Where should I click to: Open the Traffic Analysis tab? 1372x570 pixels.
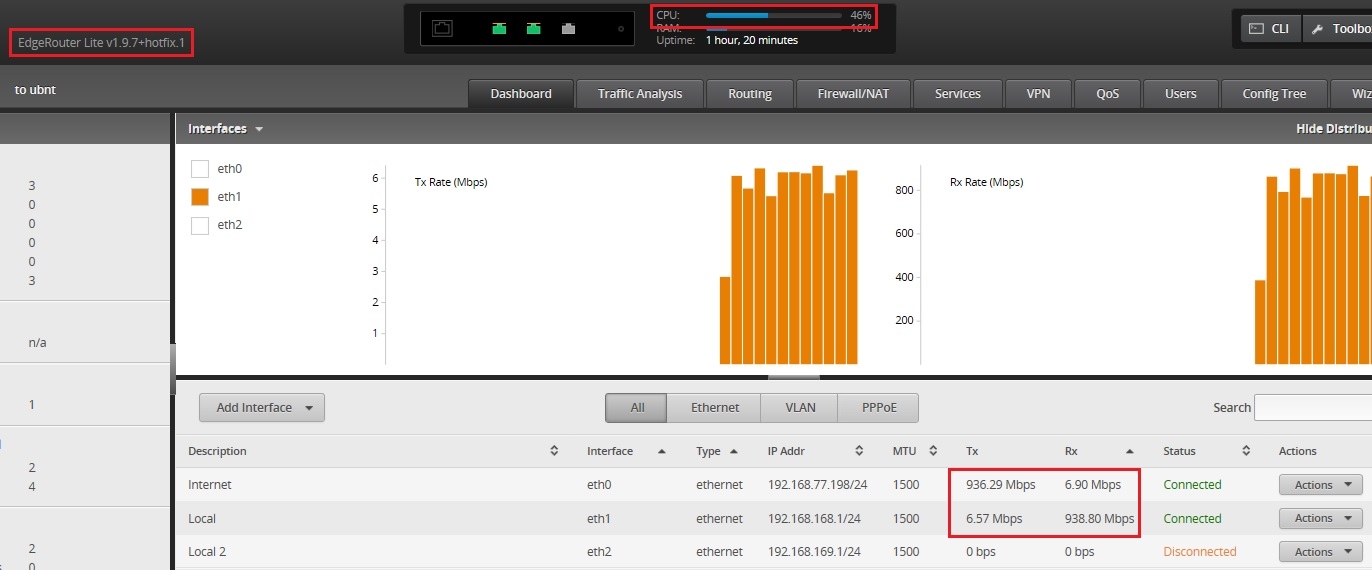pyautogui.click(x=640, y=93)
